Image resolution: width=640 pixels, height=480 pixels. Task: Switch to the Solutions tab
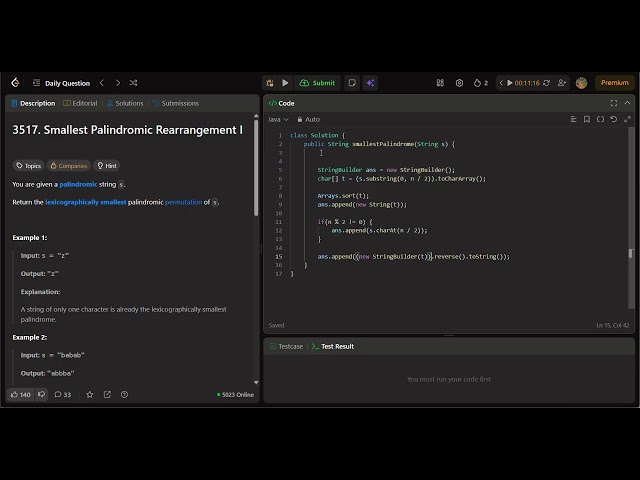coord(125,103)
